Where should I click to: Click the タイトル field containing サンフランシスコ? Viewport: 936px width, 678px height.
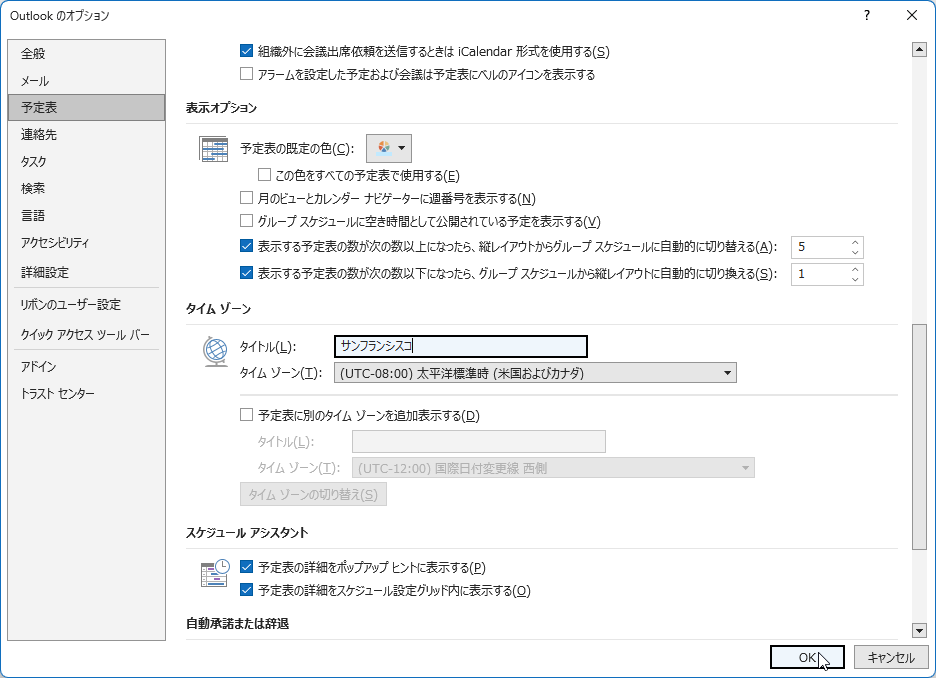[x=461, y=346]
